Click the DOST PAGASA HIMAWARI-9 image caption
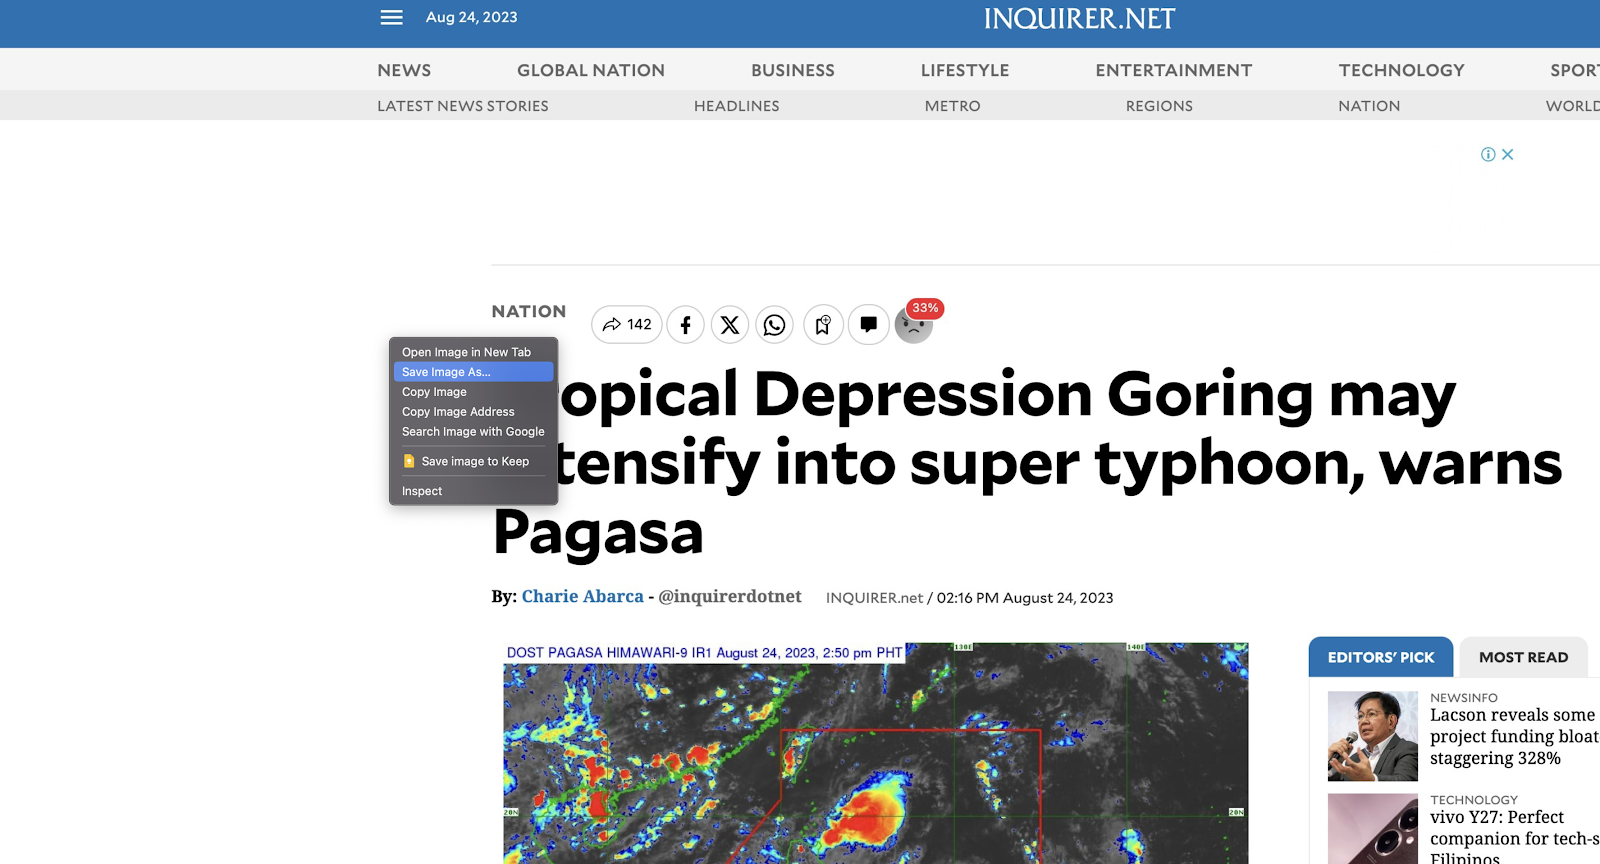This screenshot has height=864, width=1600. (x=704, y=653)
